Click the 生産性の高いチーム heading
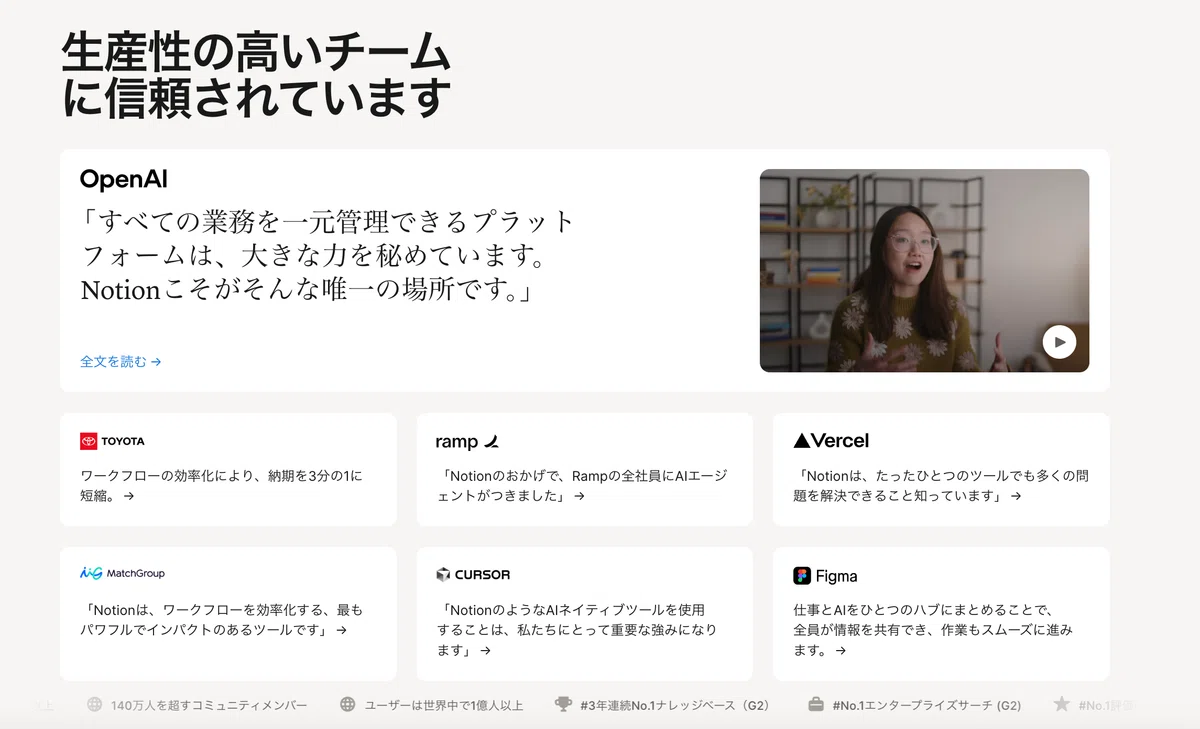Viewport: 1200px width, 729px height. click(256, 52)
